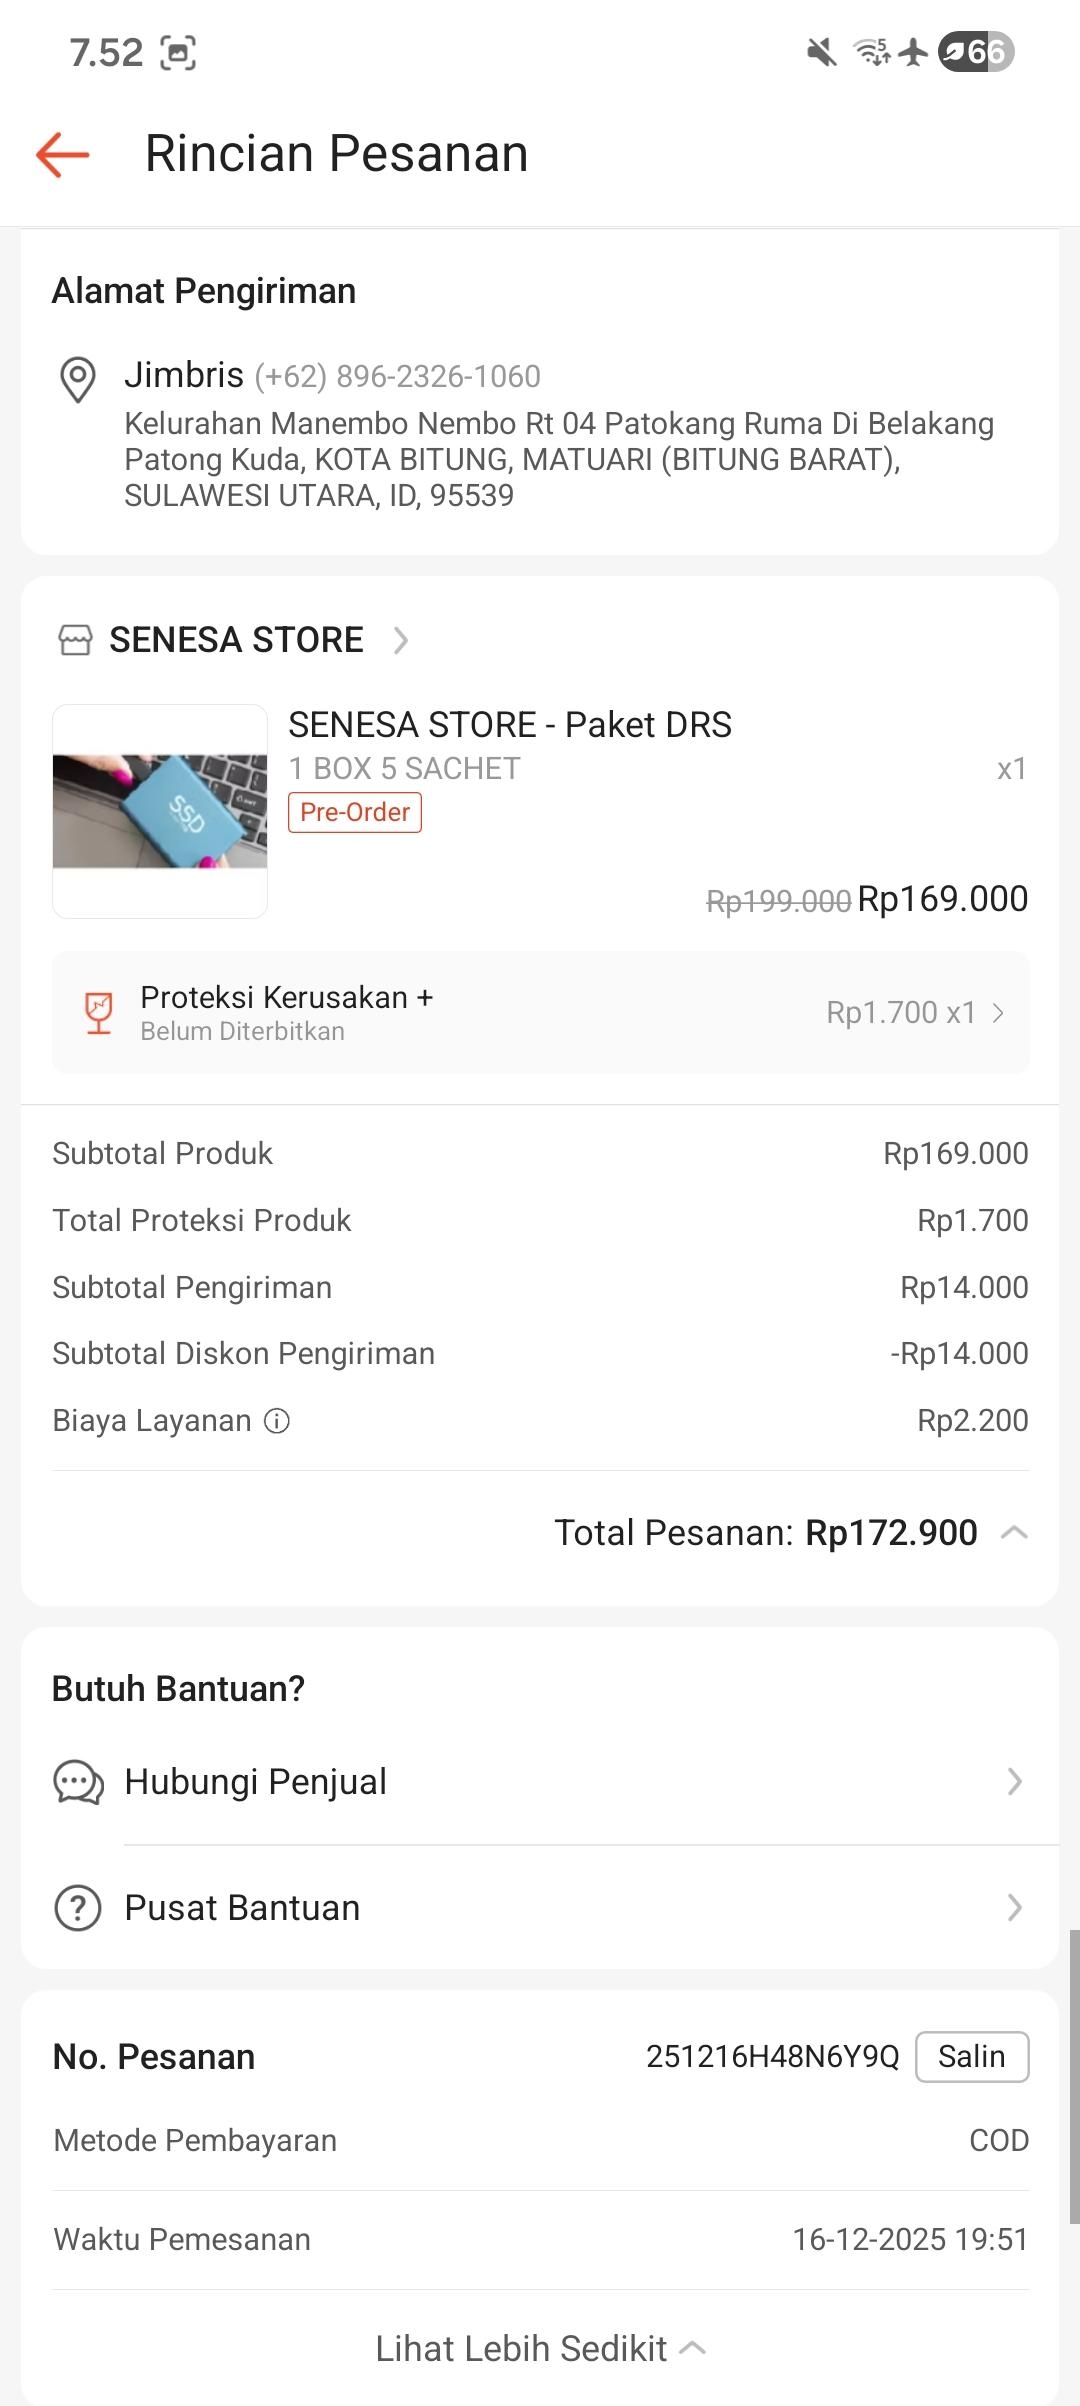Tap the screenshot indicator in status bar
Viewport: 1080px width, 2406px height.
pyautogui.click(x=178, y=53)
